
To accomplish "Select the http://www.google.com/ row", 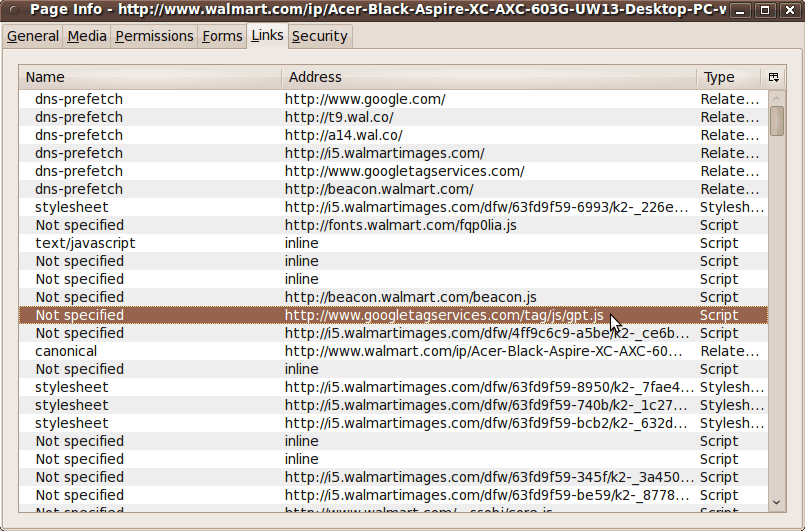I will [393, 99].
